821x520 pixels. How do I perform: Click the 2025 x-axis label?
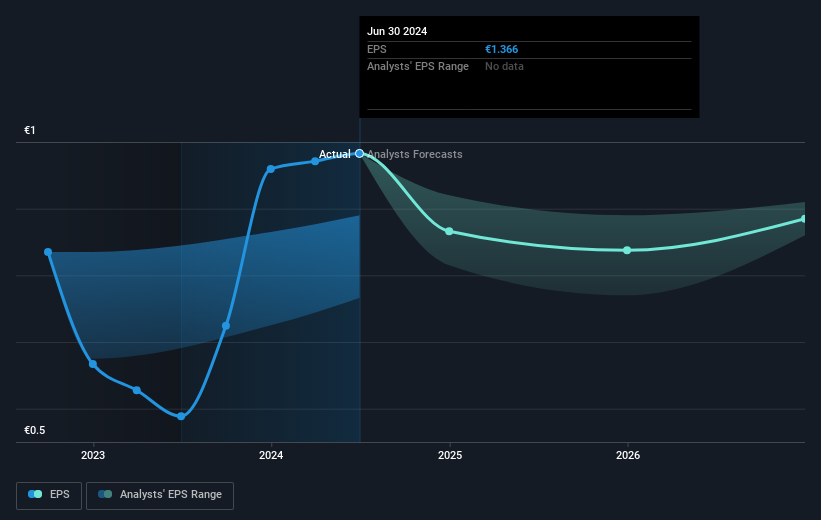click(x=450, y=455)
